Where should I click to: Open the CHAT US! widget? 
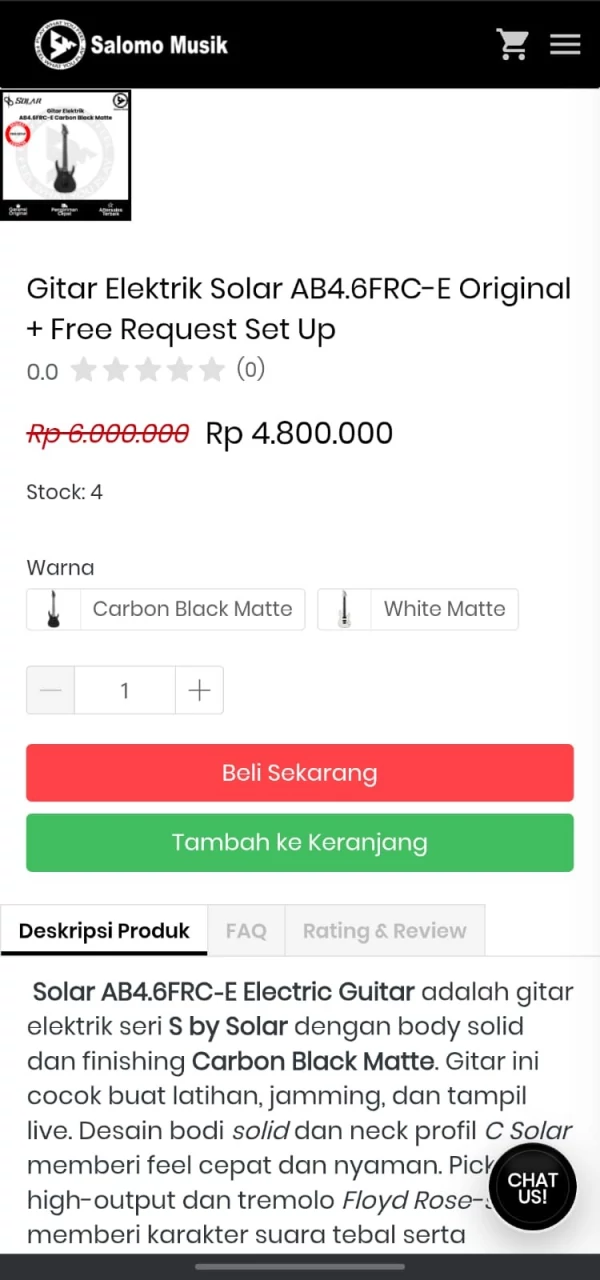[532, 1186]
